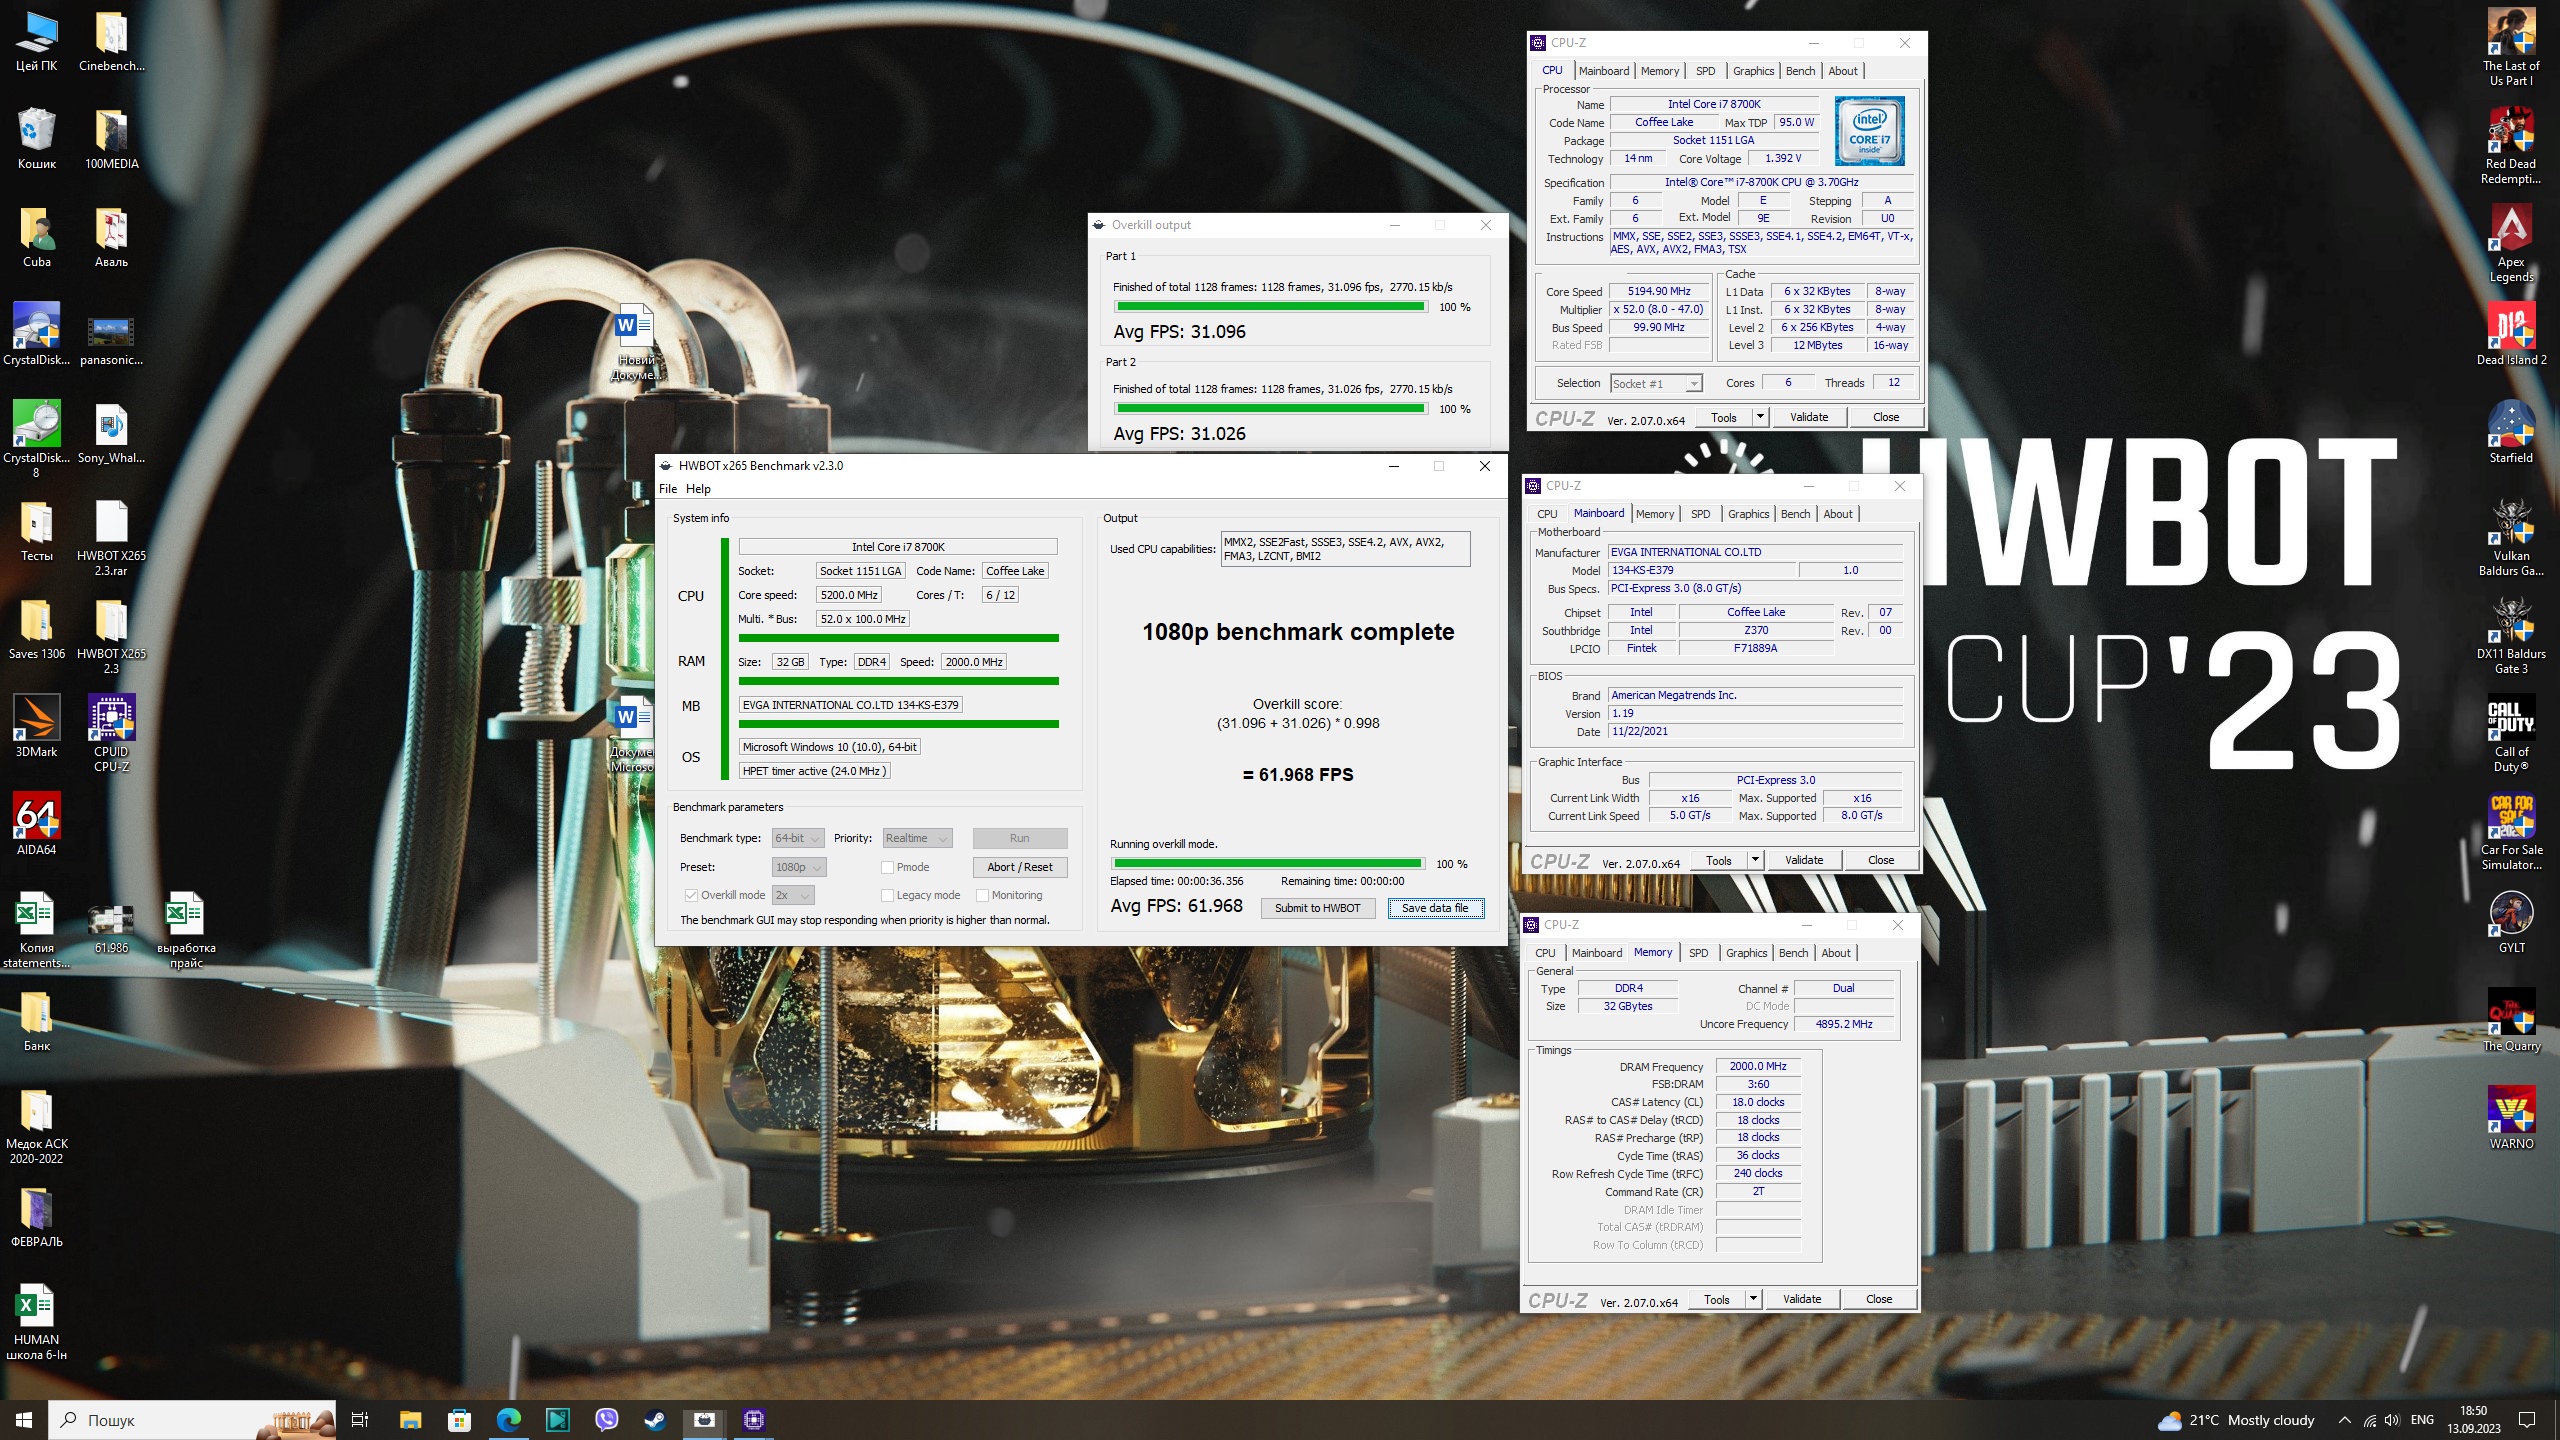Launch AIDA64 from the desktop
This screenshot has width=2560, height=1440.
tap(36, 825)
